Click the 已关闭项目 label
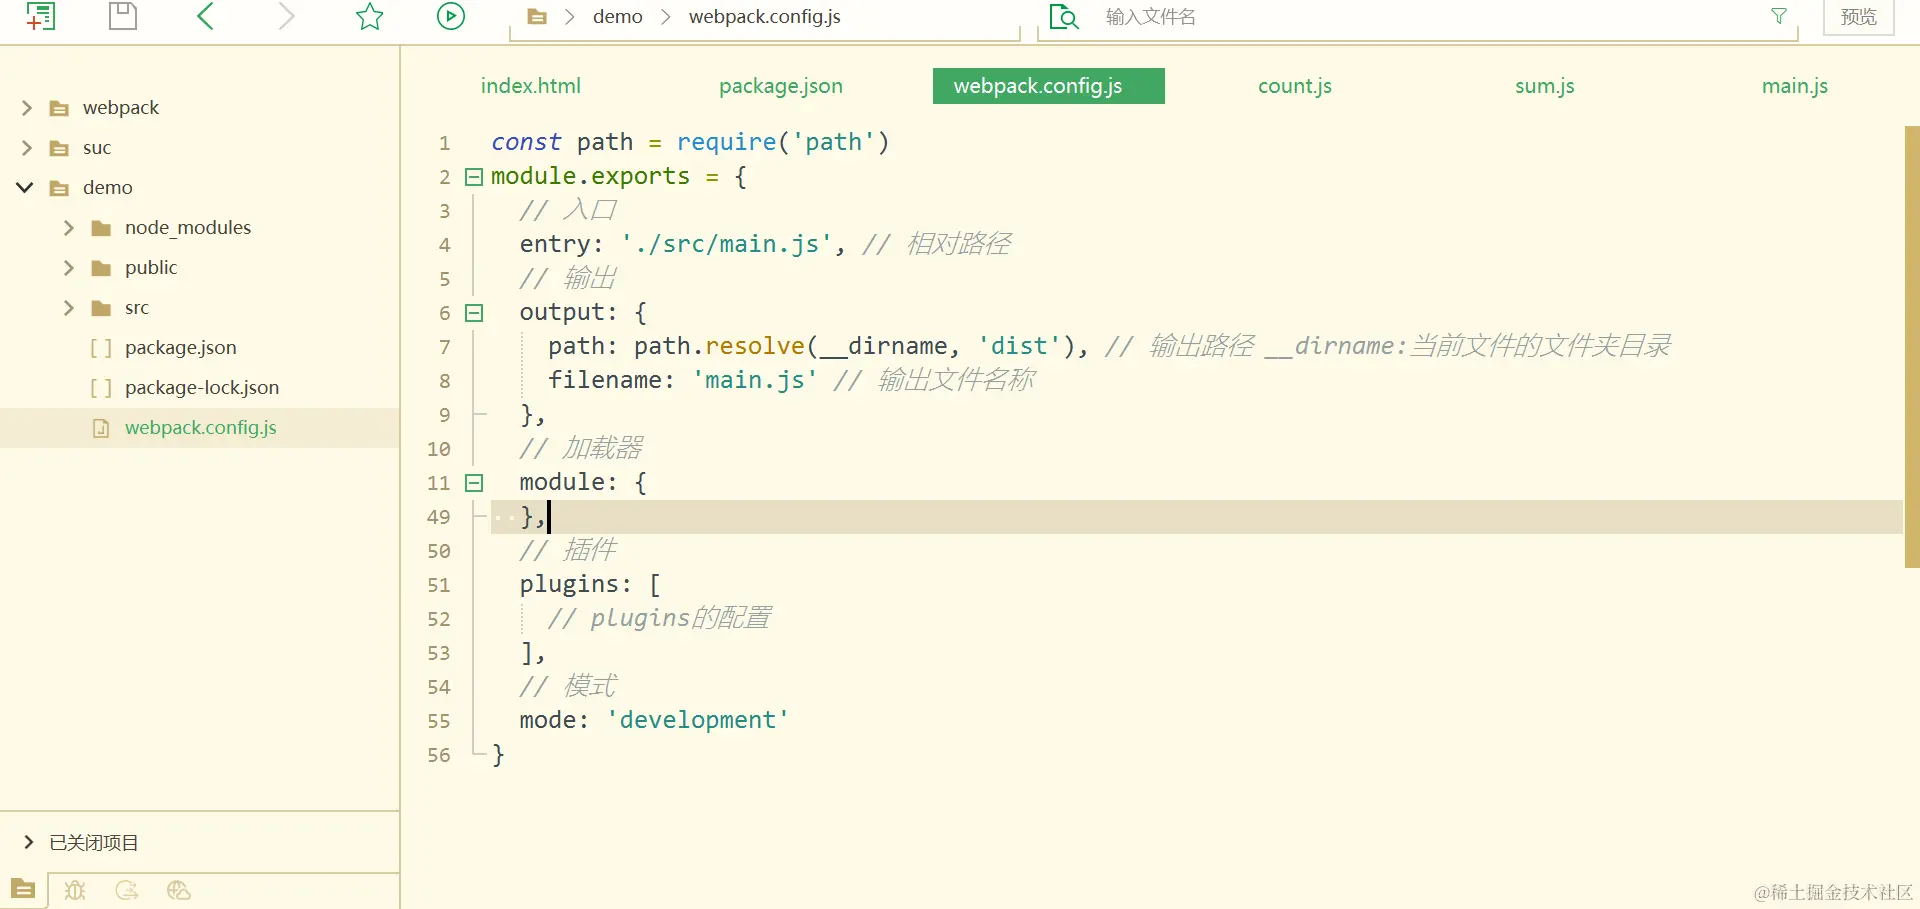1920x909 pixels. [x=94, y=843]
